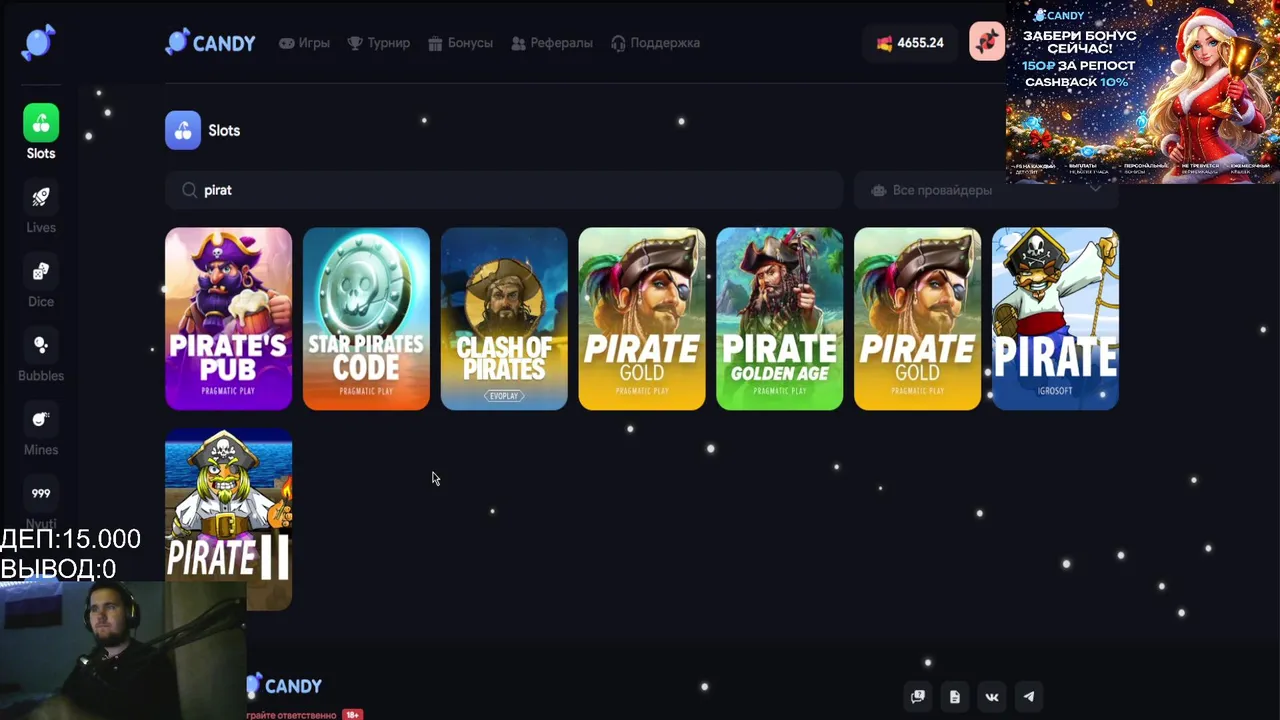Open the Star Pirates Code slot
Screen dimensions: 1280x720
pyautogui.click(x=366, y=319)
